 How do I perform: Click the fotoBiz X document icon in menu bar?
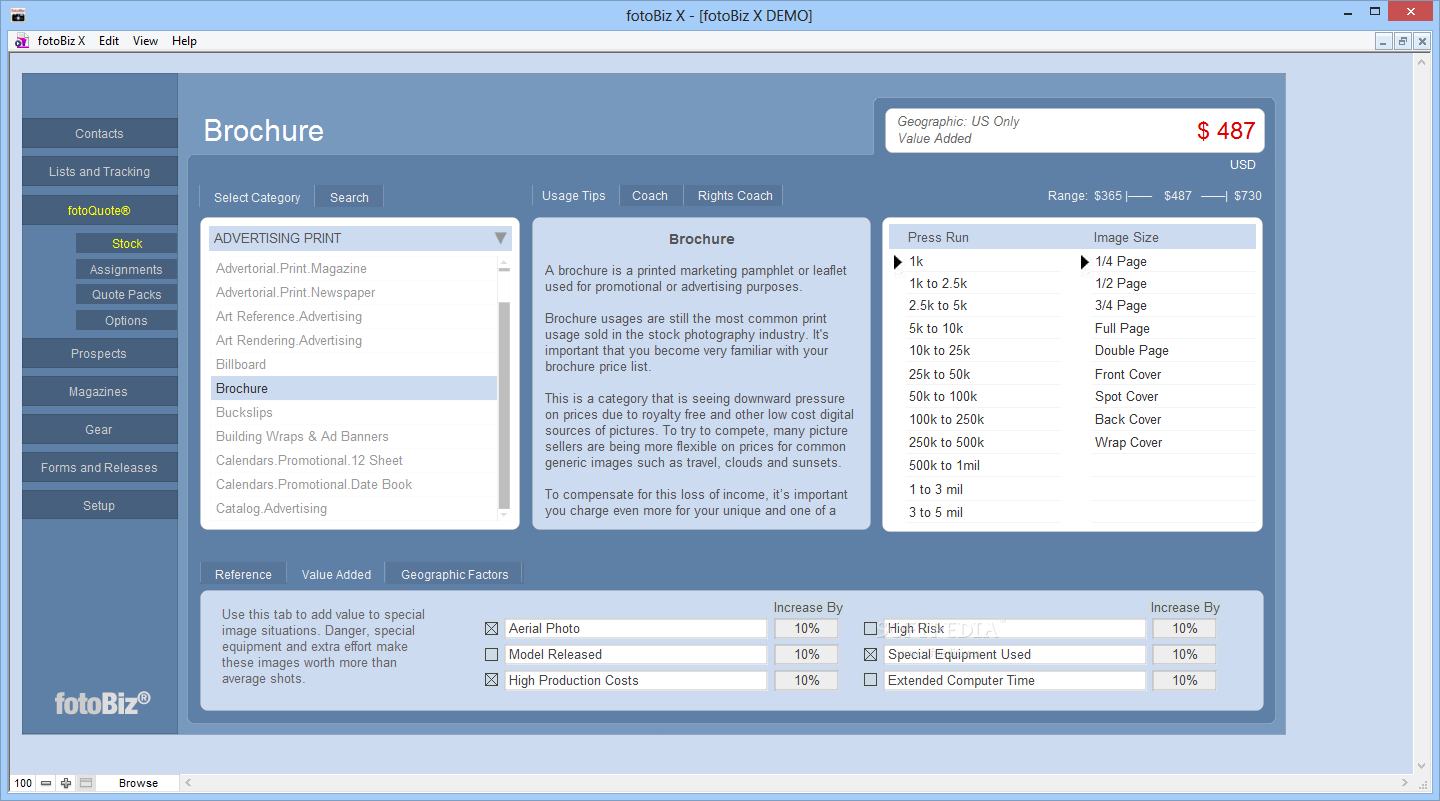[21, 41]
